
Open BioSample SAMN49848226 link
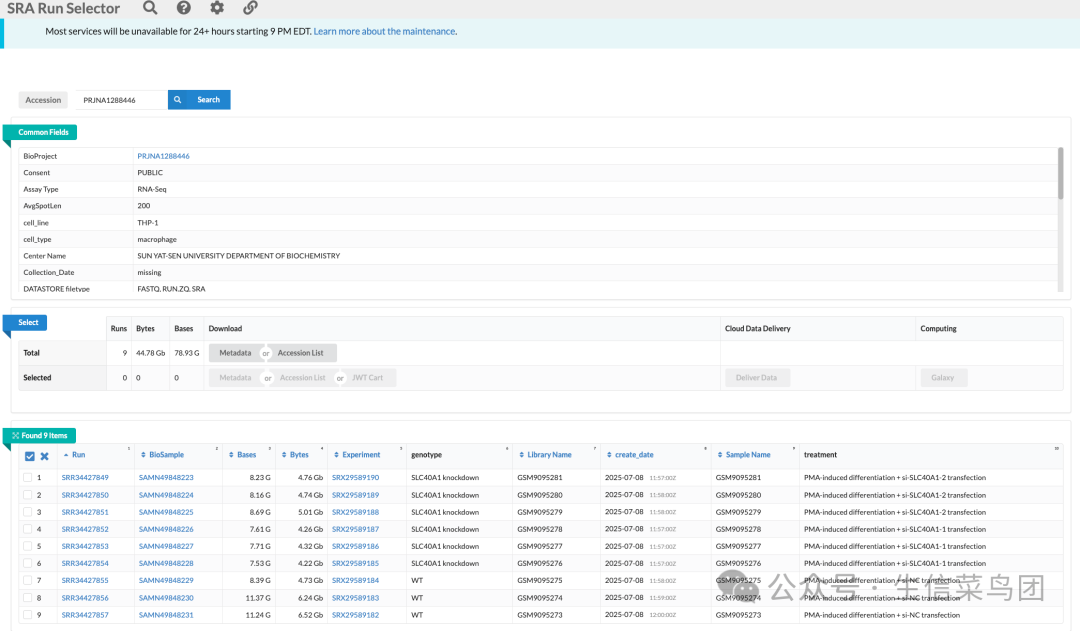(166, 529)
